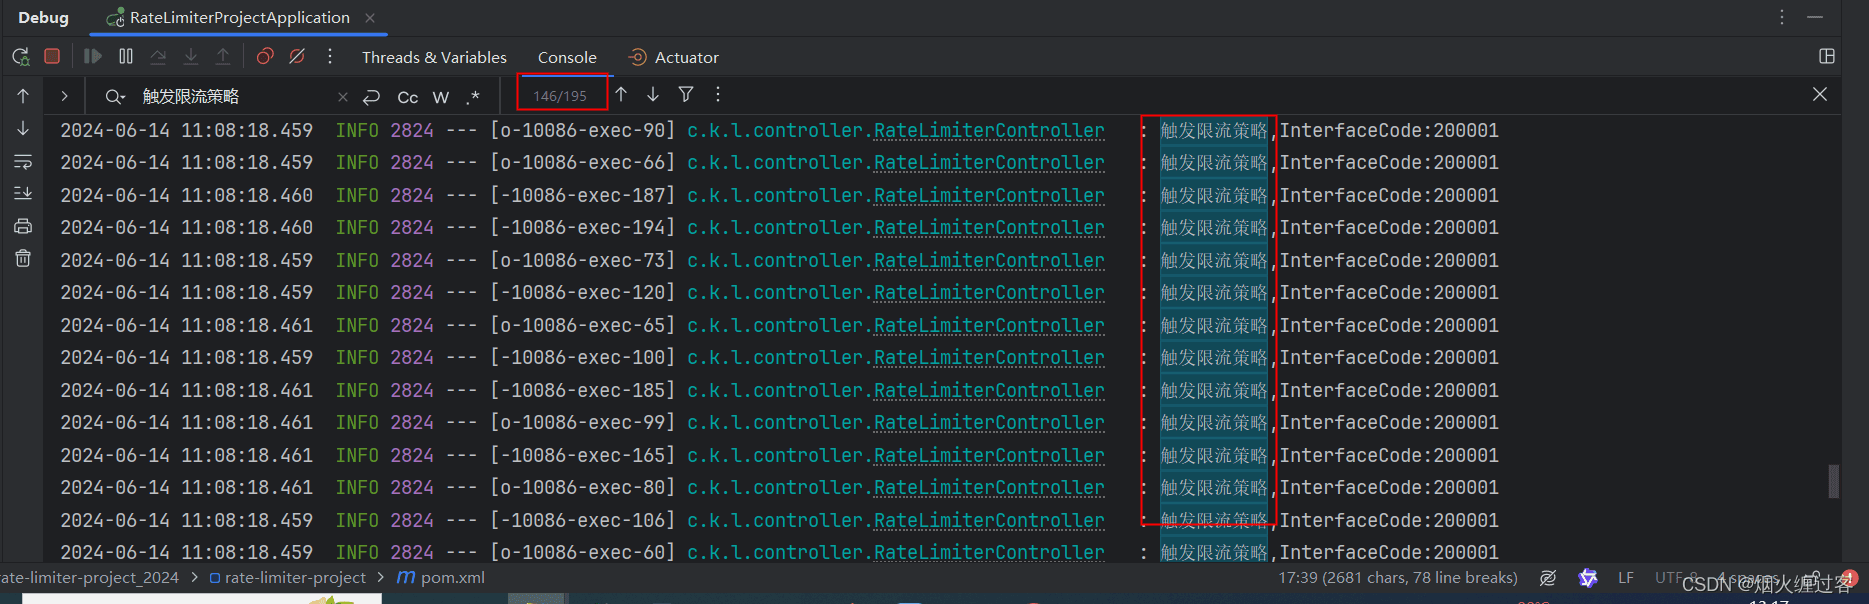This screenshot has height=604, width=1869.
Task: Switch to Threads & Variables tab
Action: 434,58
